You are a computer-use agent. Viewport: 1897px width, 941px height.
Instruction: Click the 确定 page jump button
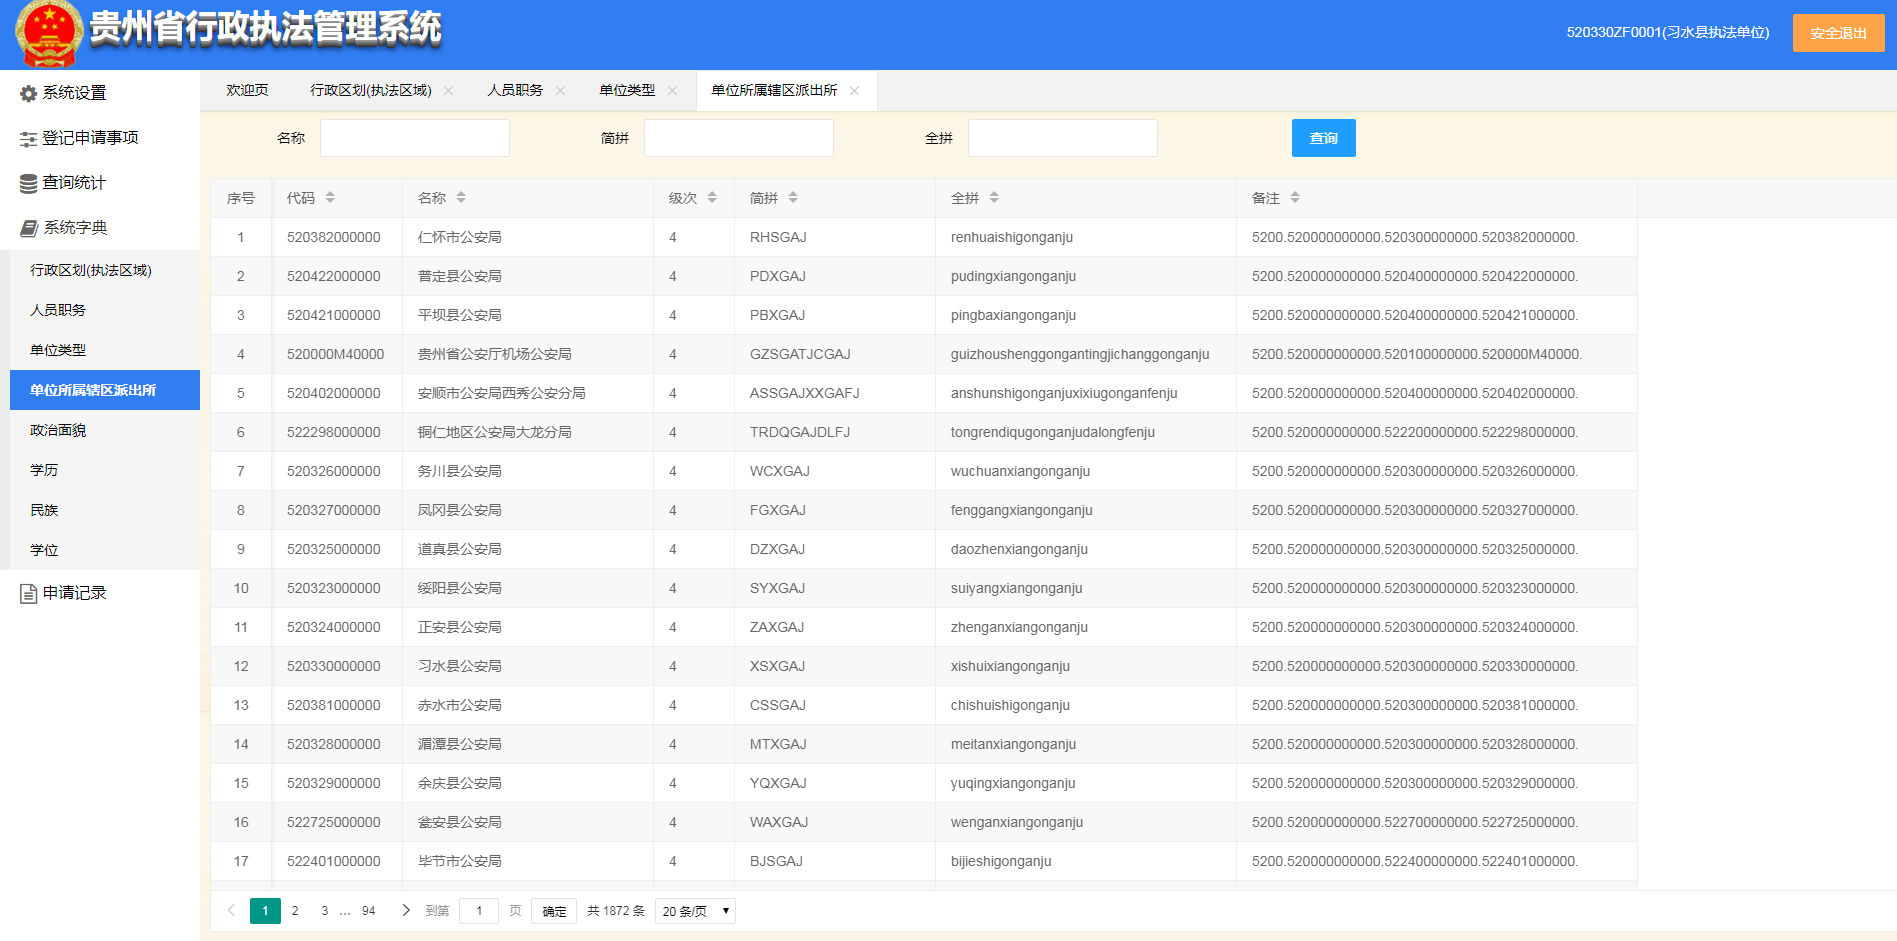pos(554,911)
